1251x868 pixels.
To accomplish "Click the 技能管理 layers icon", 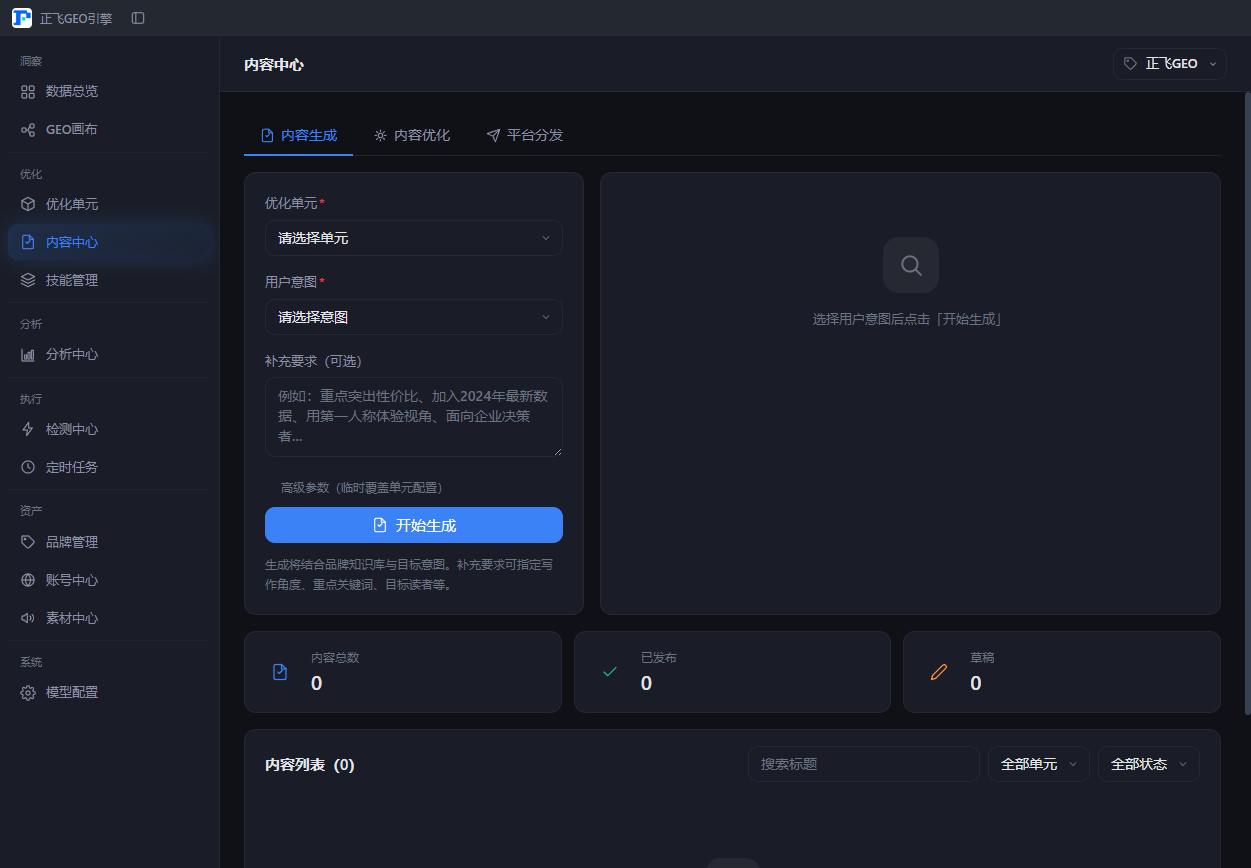I will click(x=28, y=280).
